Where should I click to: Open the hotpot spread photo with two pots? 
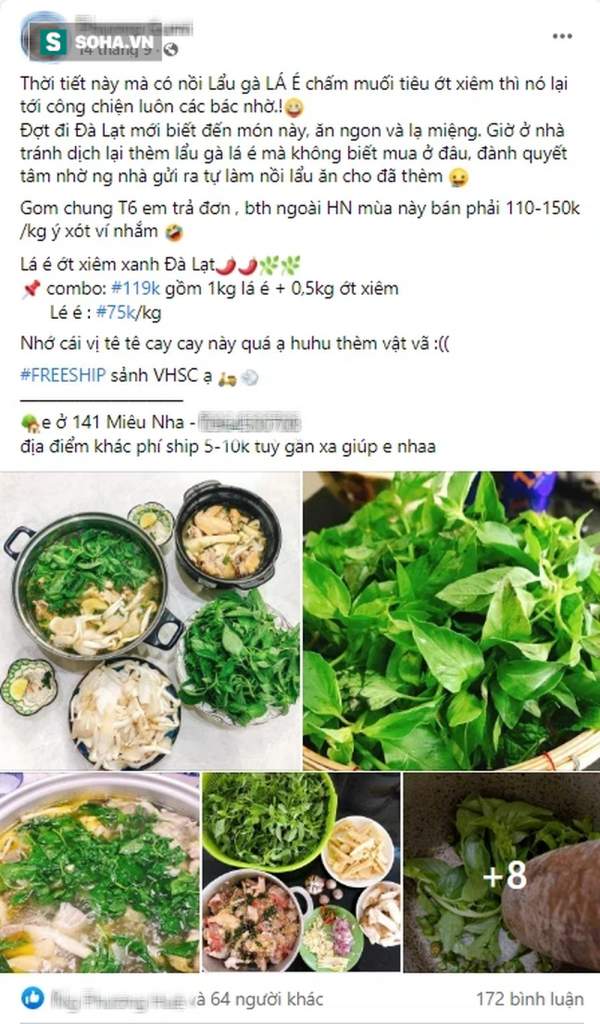tap(150, 620)
